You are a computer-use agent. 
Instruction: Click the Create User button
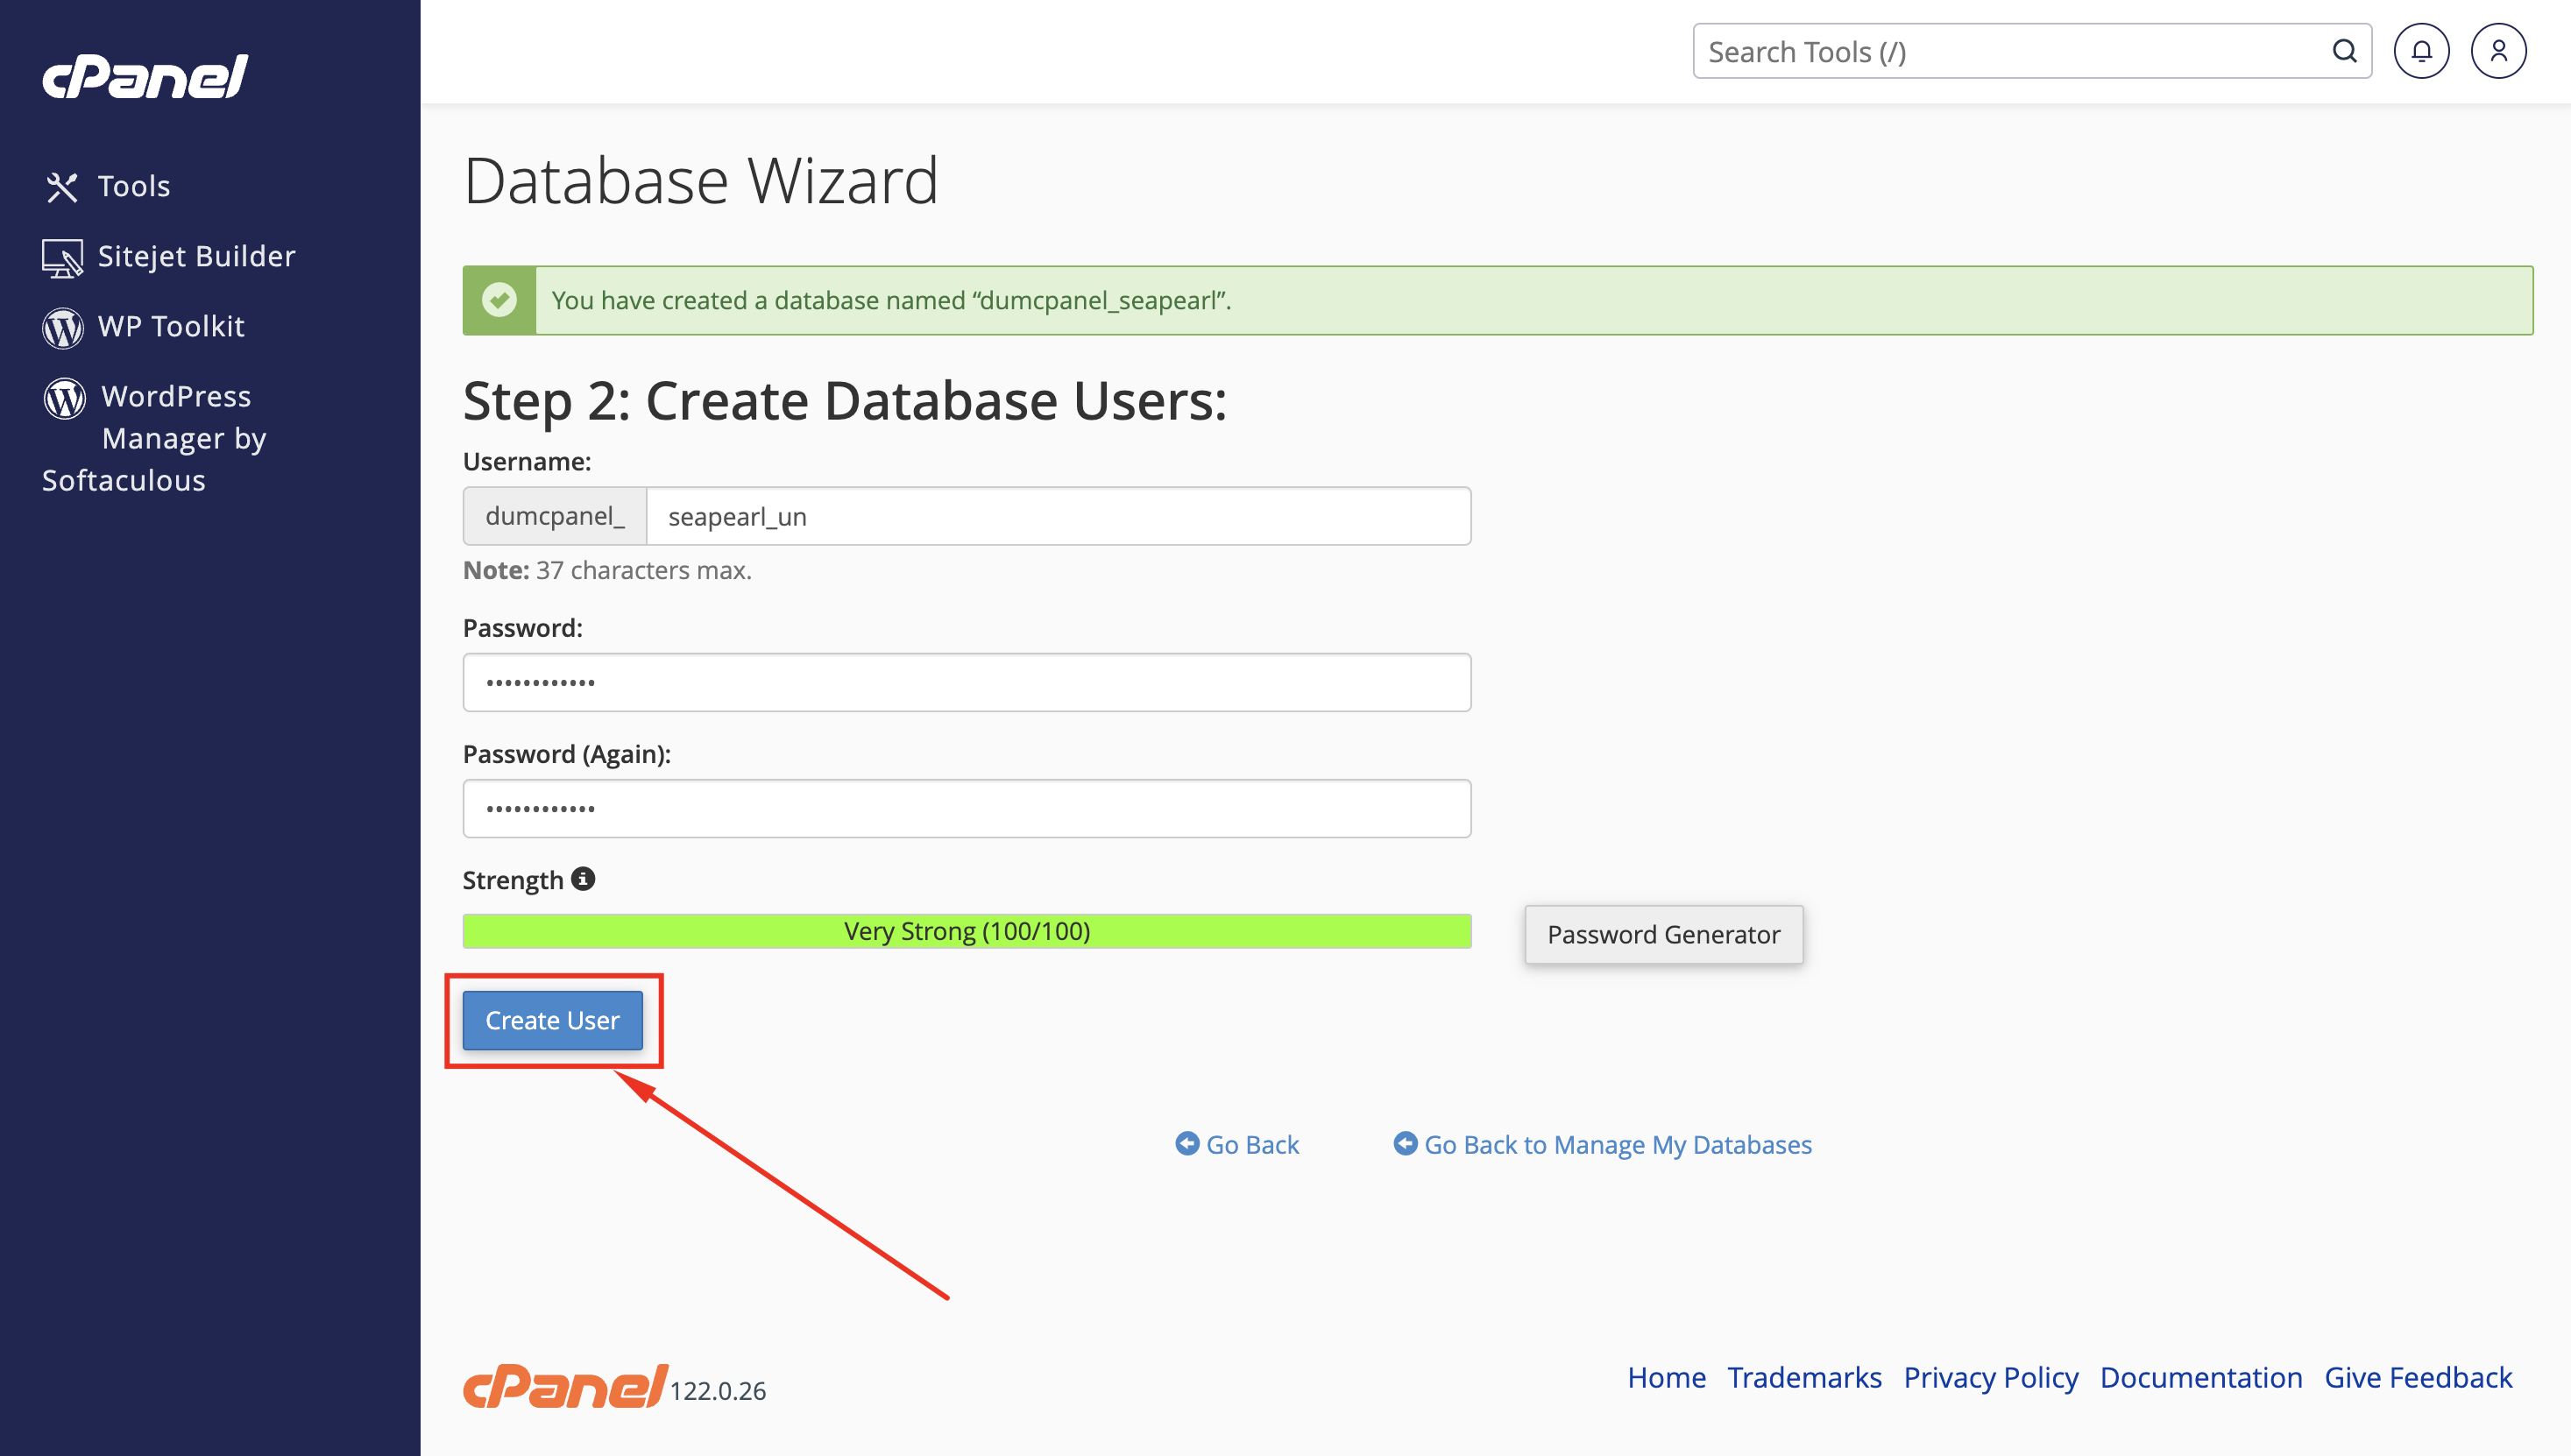552,1020
